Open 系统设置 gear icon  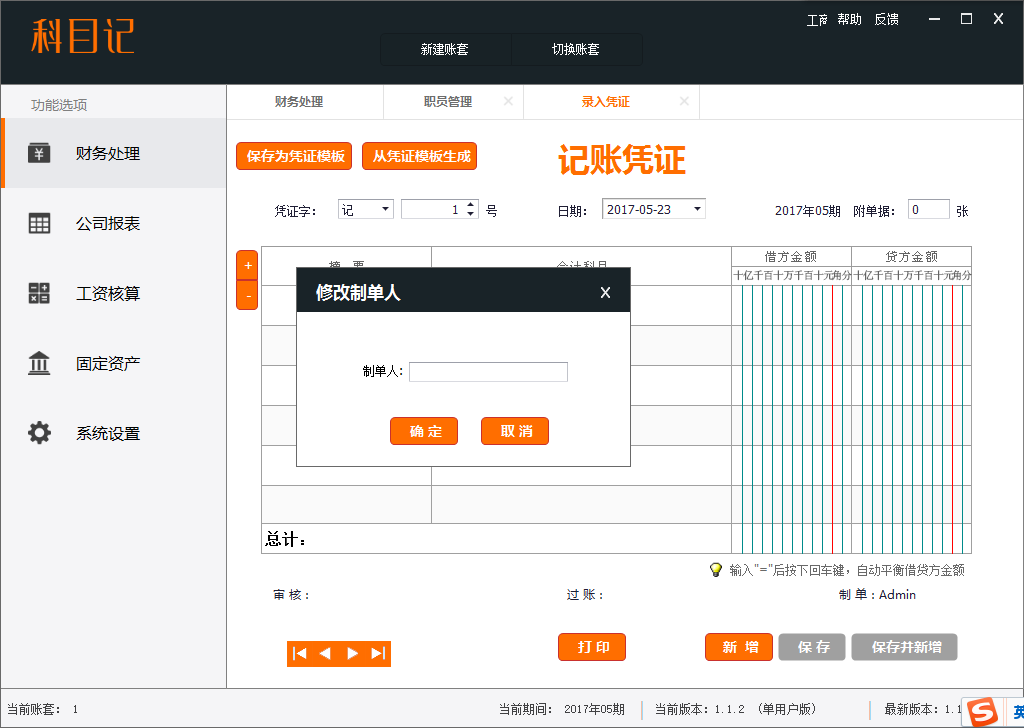39,434
